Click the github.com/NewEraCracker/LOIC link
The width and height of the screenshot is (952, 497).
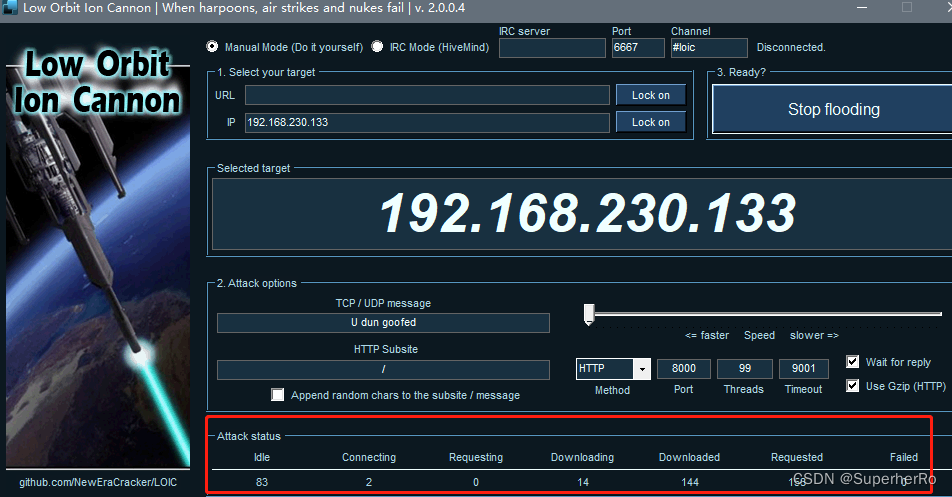(x=98, y=482)
